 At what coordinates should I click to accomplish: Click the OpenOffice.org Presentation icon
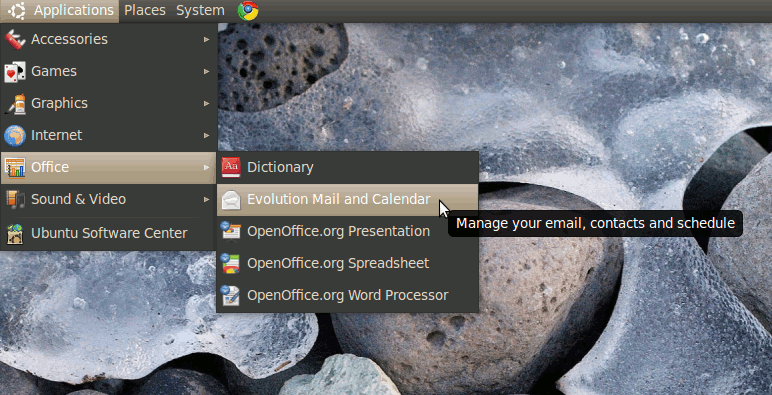pos(231,231)
